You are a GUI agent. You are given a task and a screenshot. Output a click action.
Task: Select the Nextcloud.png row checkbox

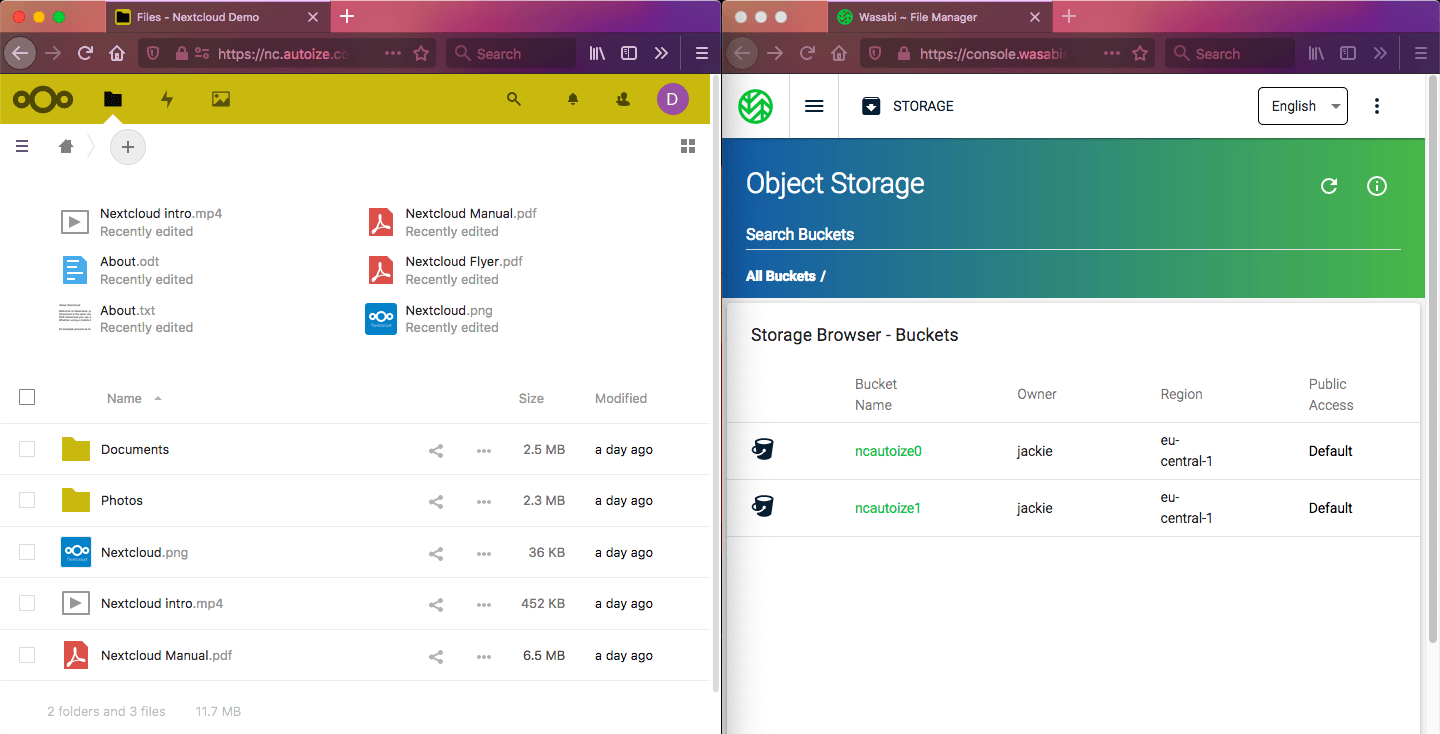click(27, 552)
